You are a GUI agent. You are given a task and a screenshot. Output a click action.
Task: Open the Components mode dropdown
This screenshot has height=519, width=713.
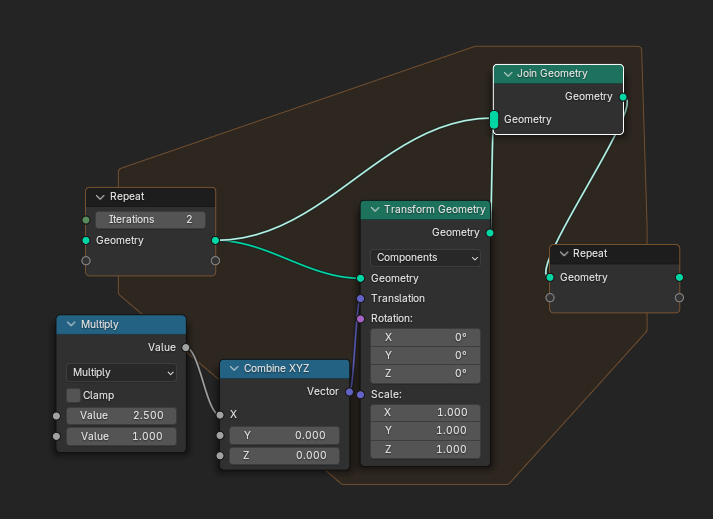coord(425,257)
